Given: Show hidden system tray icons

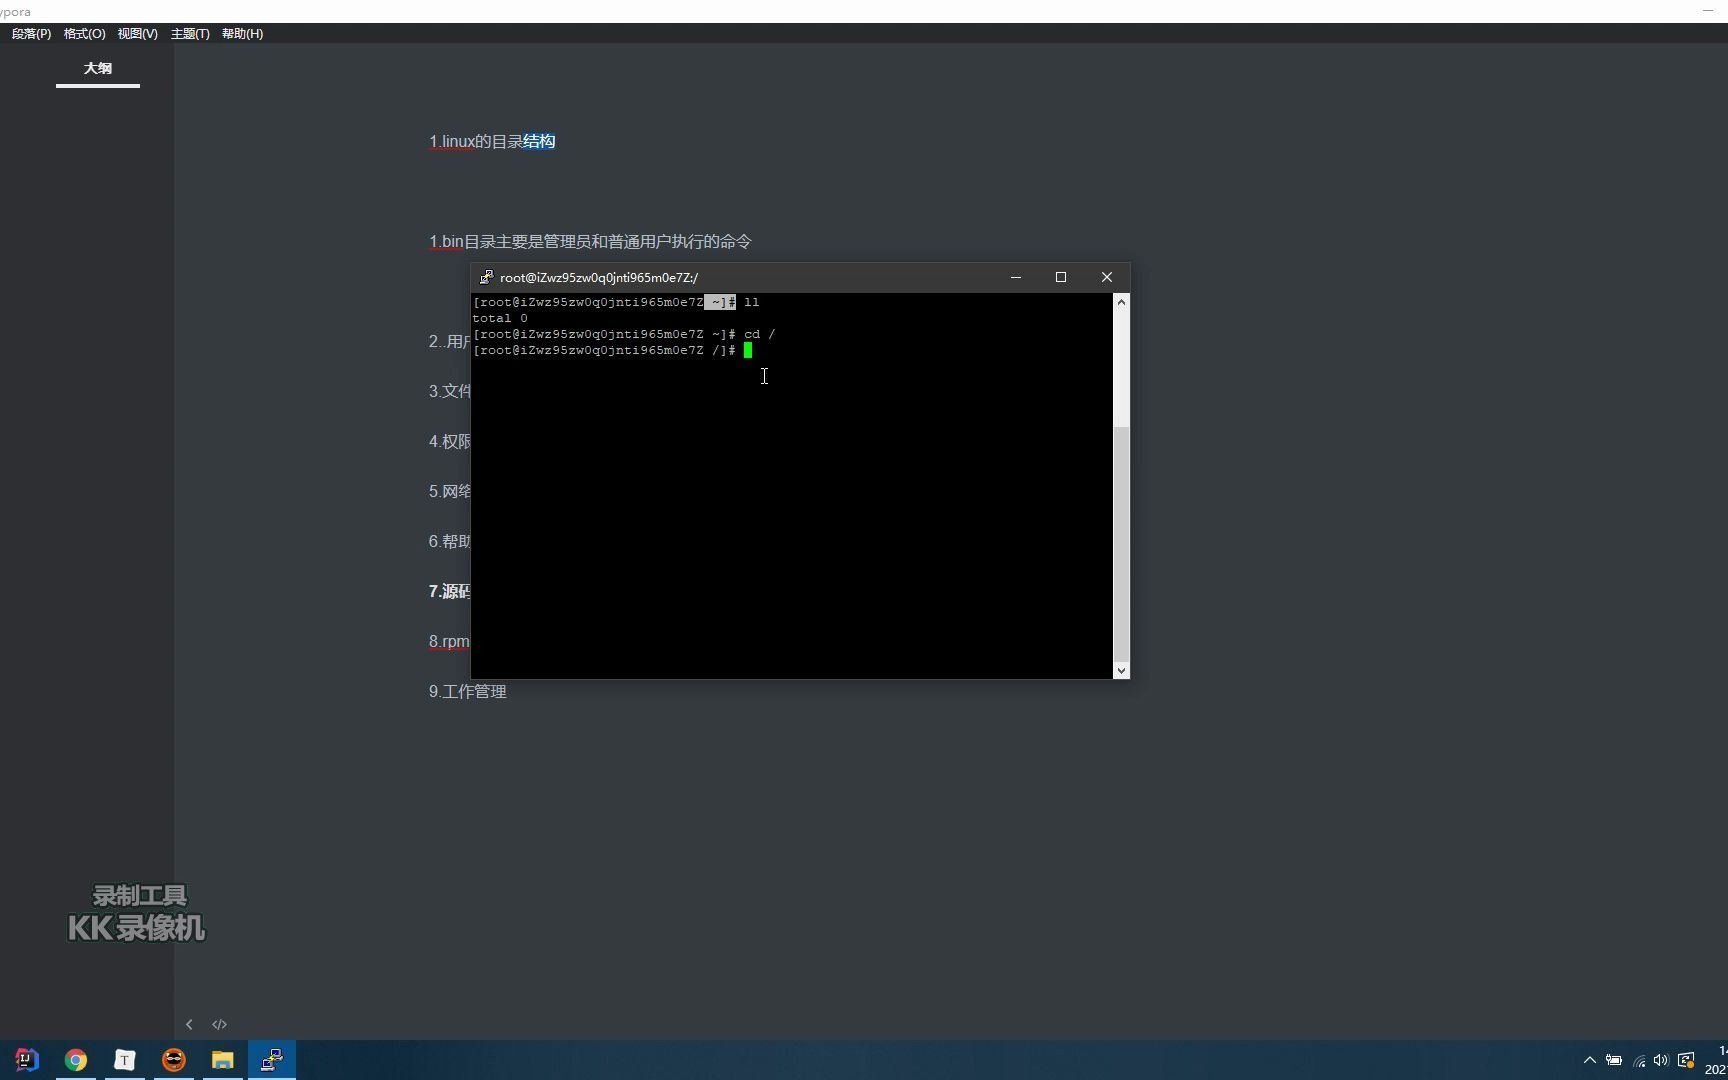Looking at the screenshot, I should click(1590, 1060).
